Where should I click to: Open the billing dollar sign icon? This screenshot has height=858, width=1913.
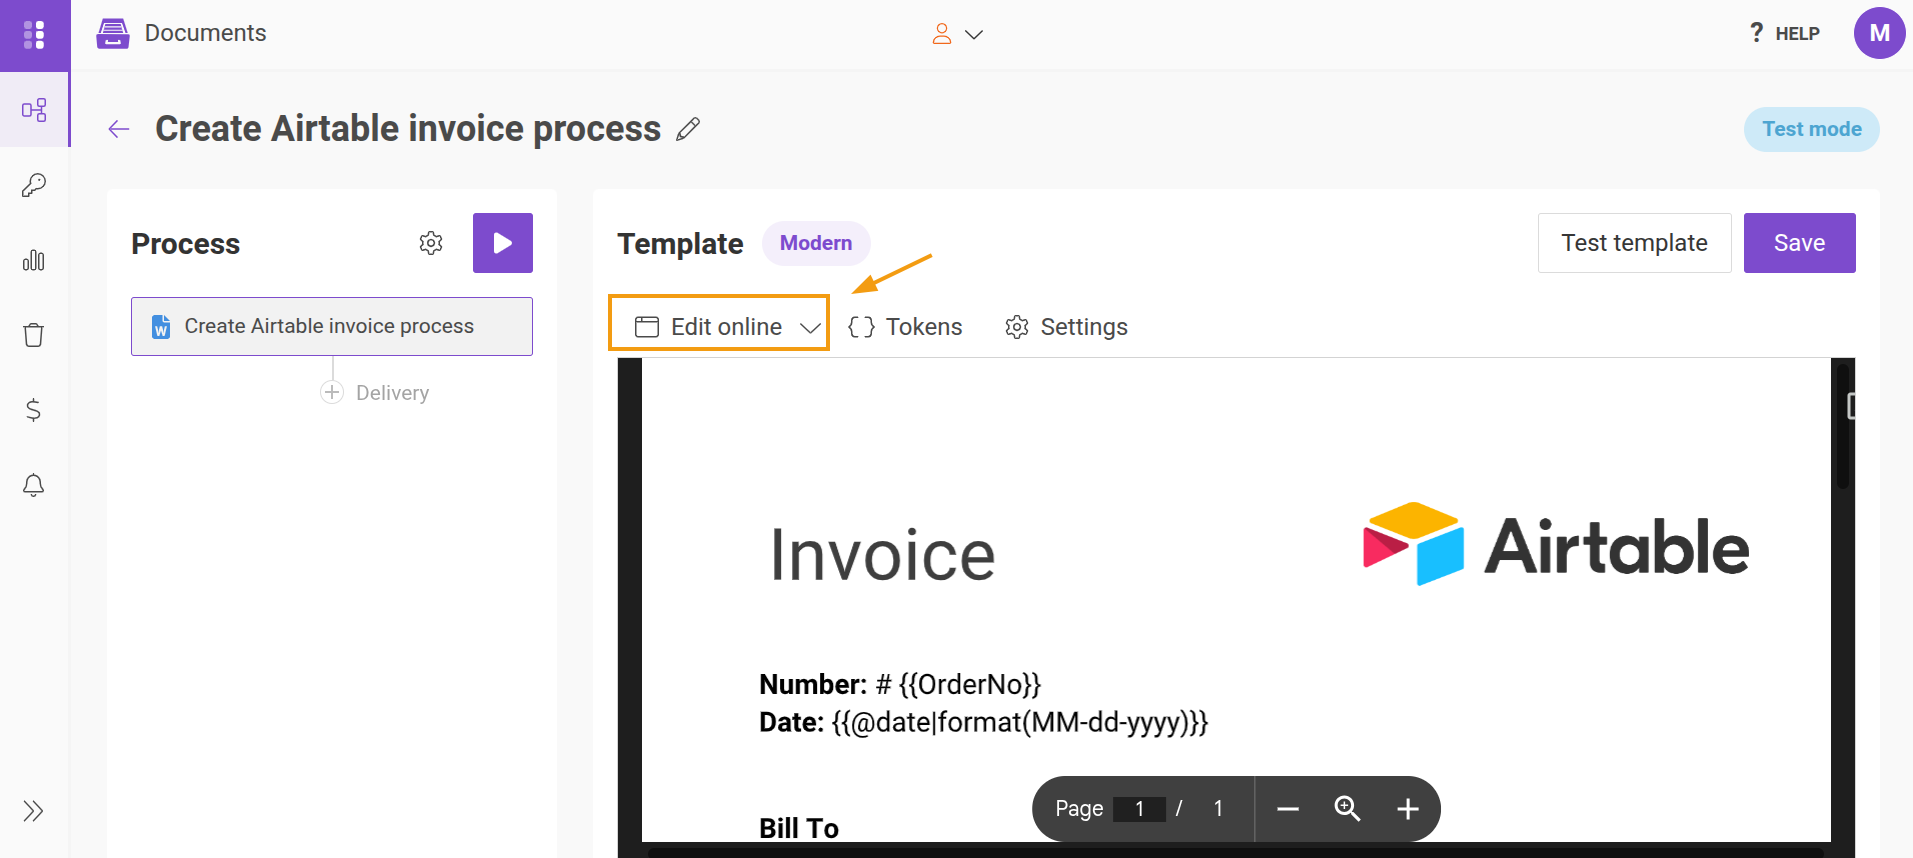(34, 410)
